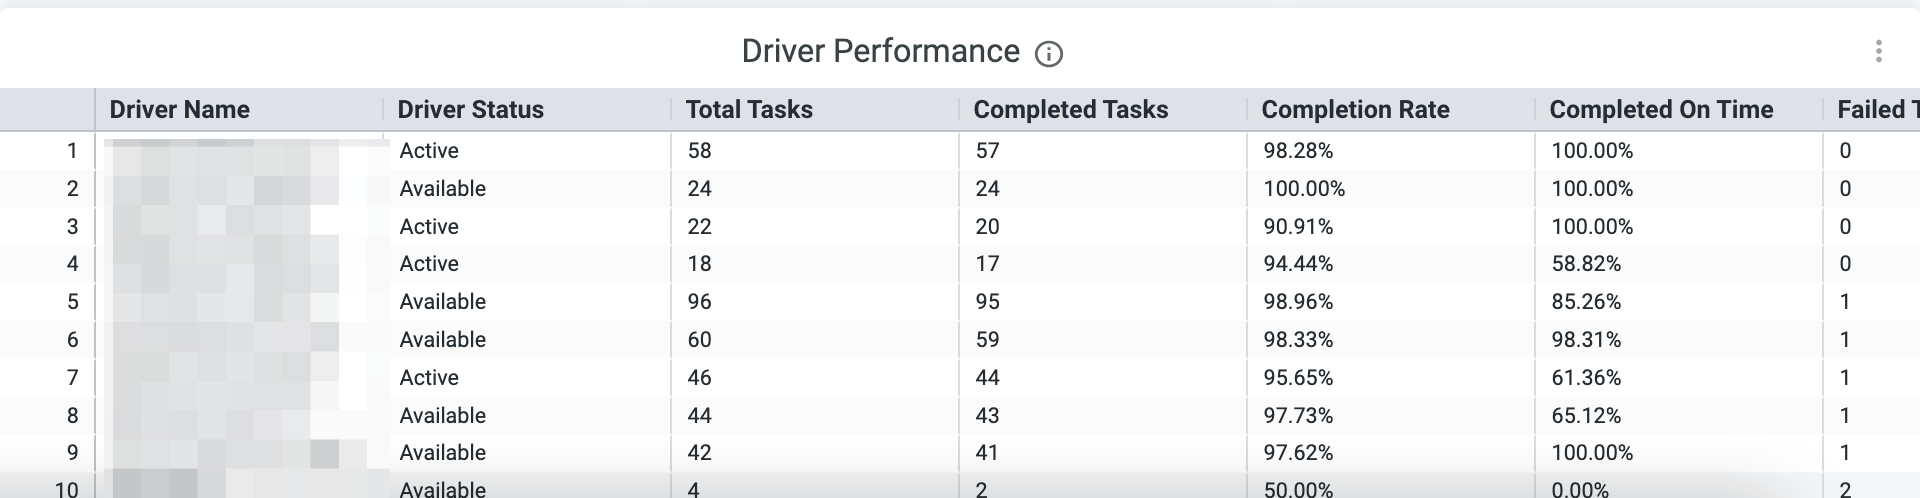Click the Available status in row 2
Image resolution: width=1920 pixels, height=498 pixels.
pos(442,189)
